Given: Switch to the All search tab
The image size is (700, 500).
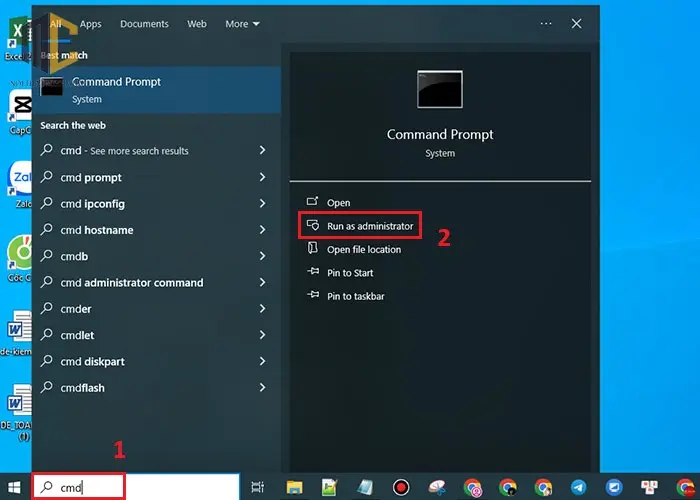Looking at the screenshot, I should 56,24.
